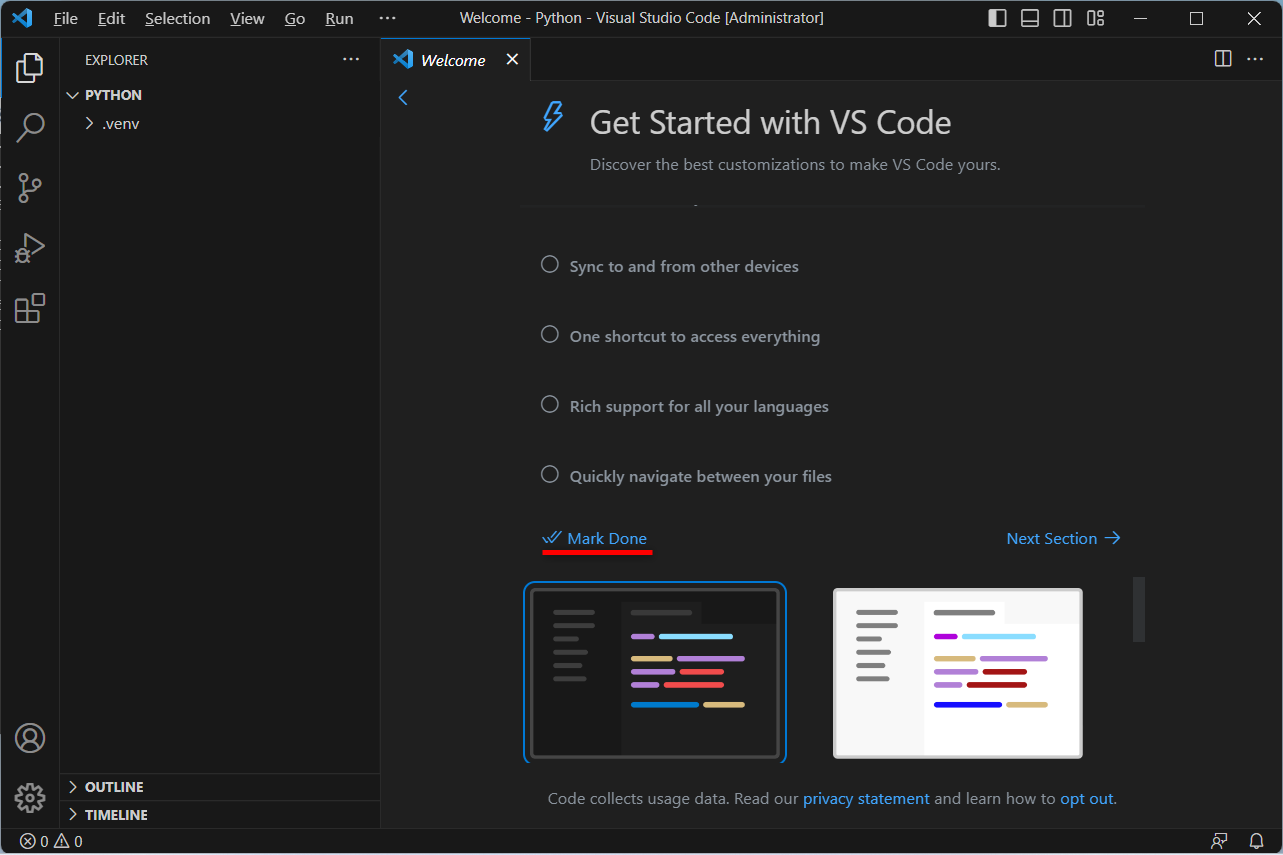Open the Run menu
This screenshot has width=1283, height=855.
[338, 18]
